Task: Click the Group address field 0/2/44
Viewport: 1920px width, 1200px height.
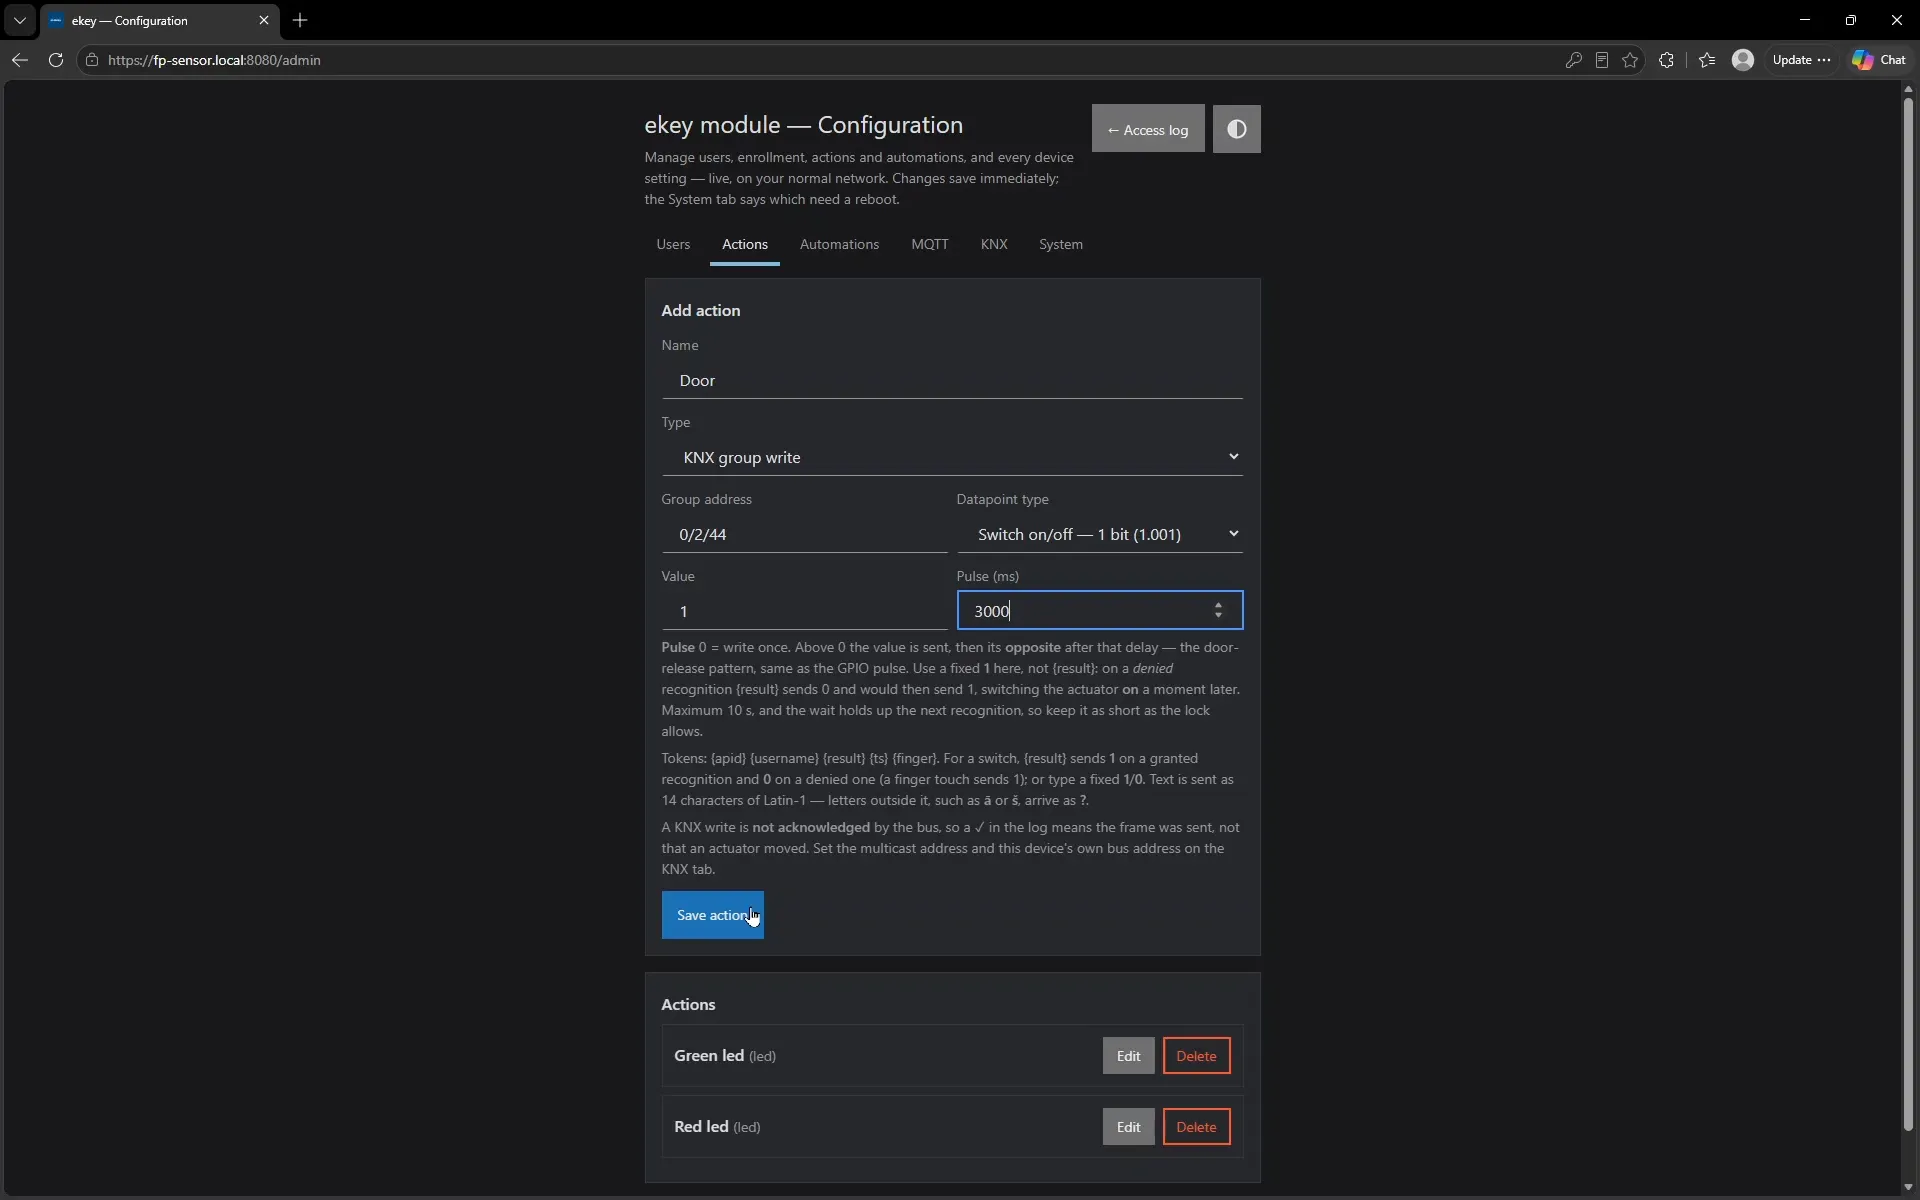Action: [x=804, y=534]
